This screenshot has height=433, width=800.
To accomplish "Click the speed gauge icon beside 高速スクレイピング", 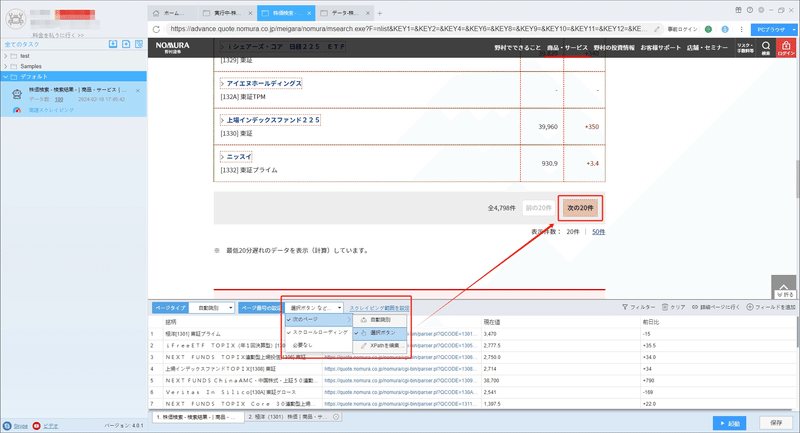I will 17,110.
